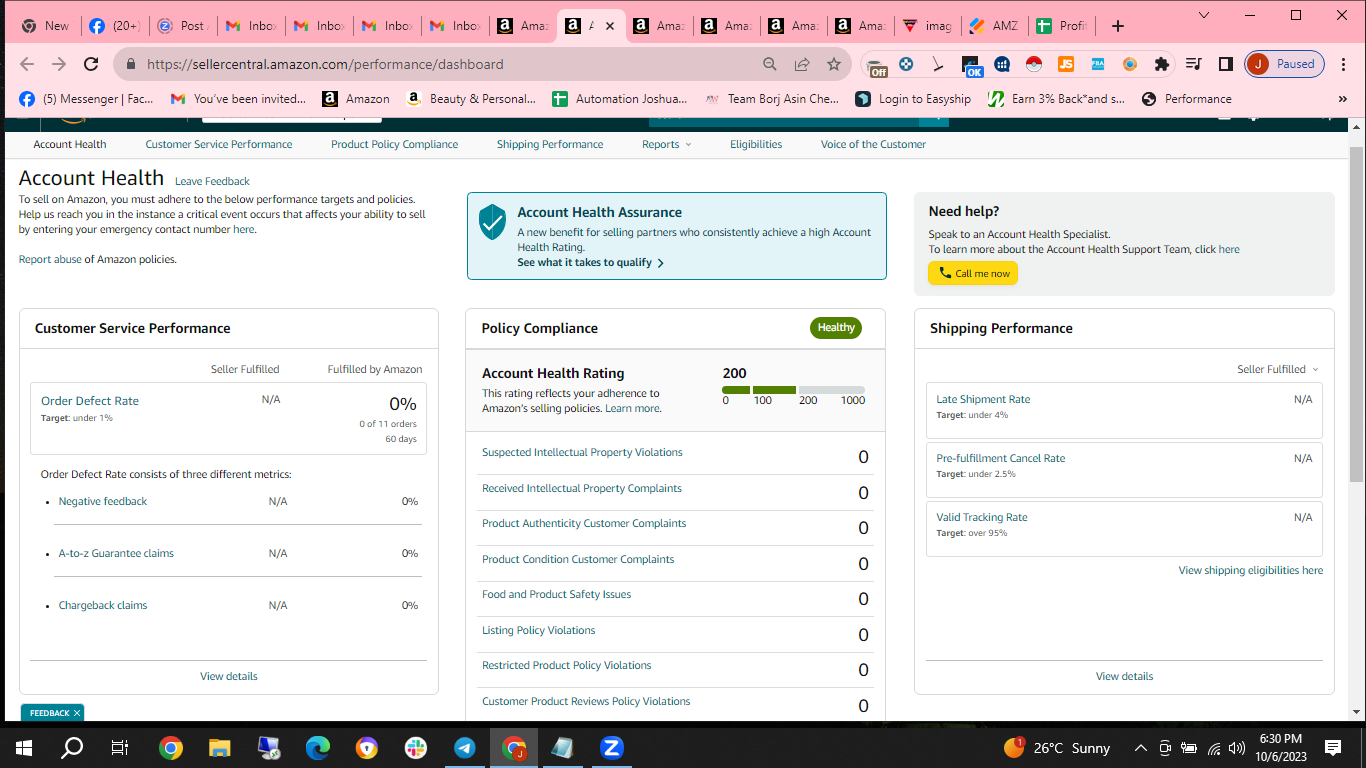Open Restricted Product Policy Violations
This screenshot has width=1366, height=768.
pos(567,665)
